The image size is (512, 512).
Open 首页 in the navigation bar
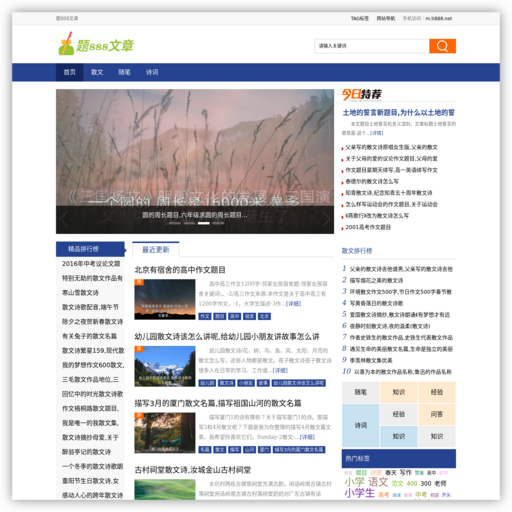69,72
